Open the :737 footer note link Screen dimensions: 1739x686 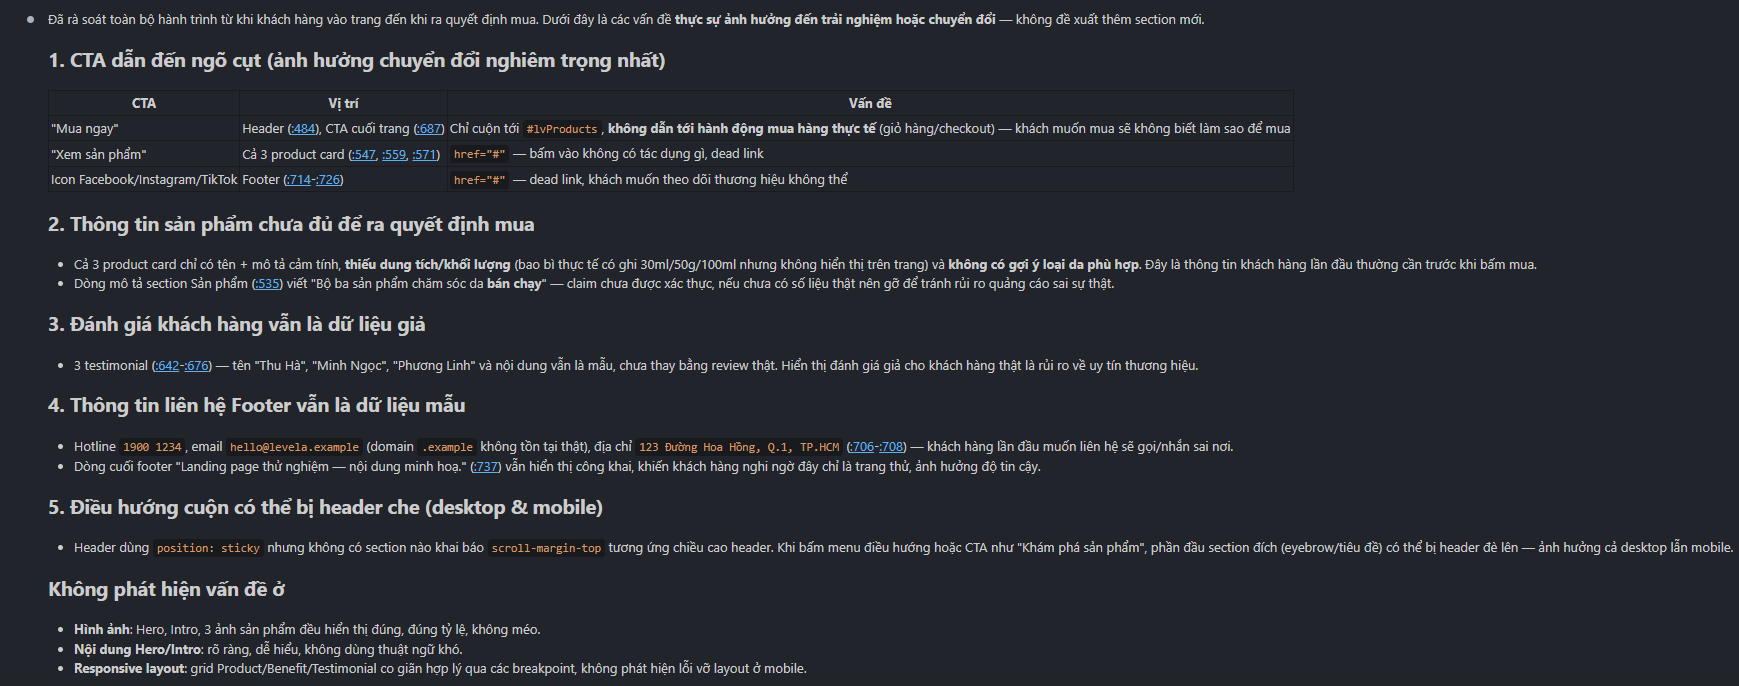[x=486, y=467]
